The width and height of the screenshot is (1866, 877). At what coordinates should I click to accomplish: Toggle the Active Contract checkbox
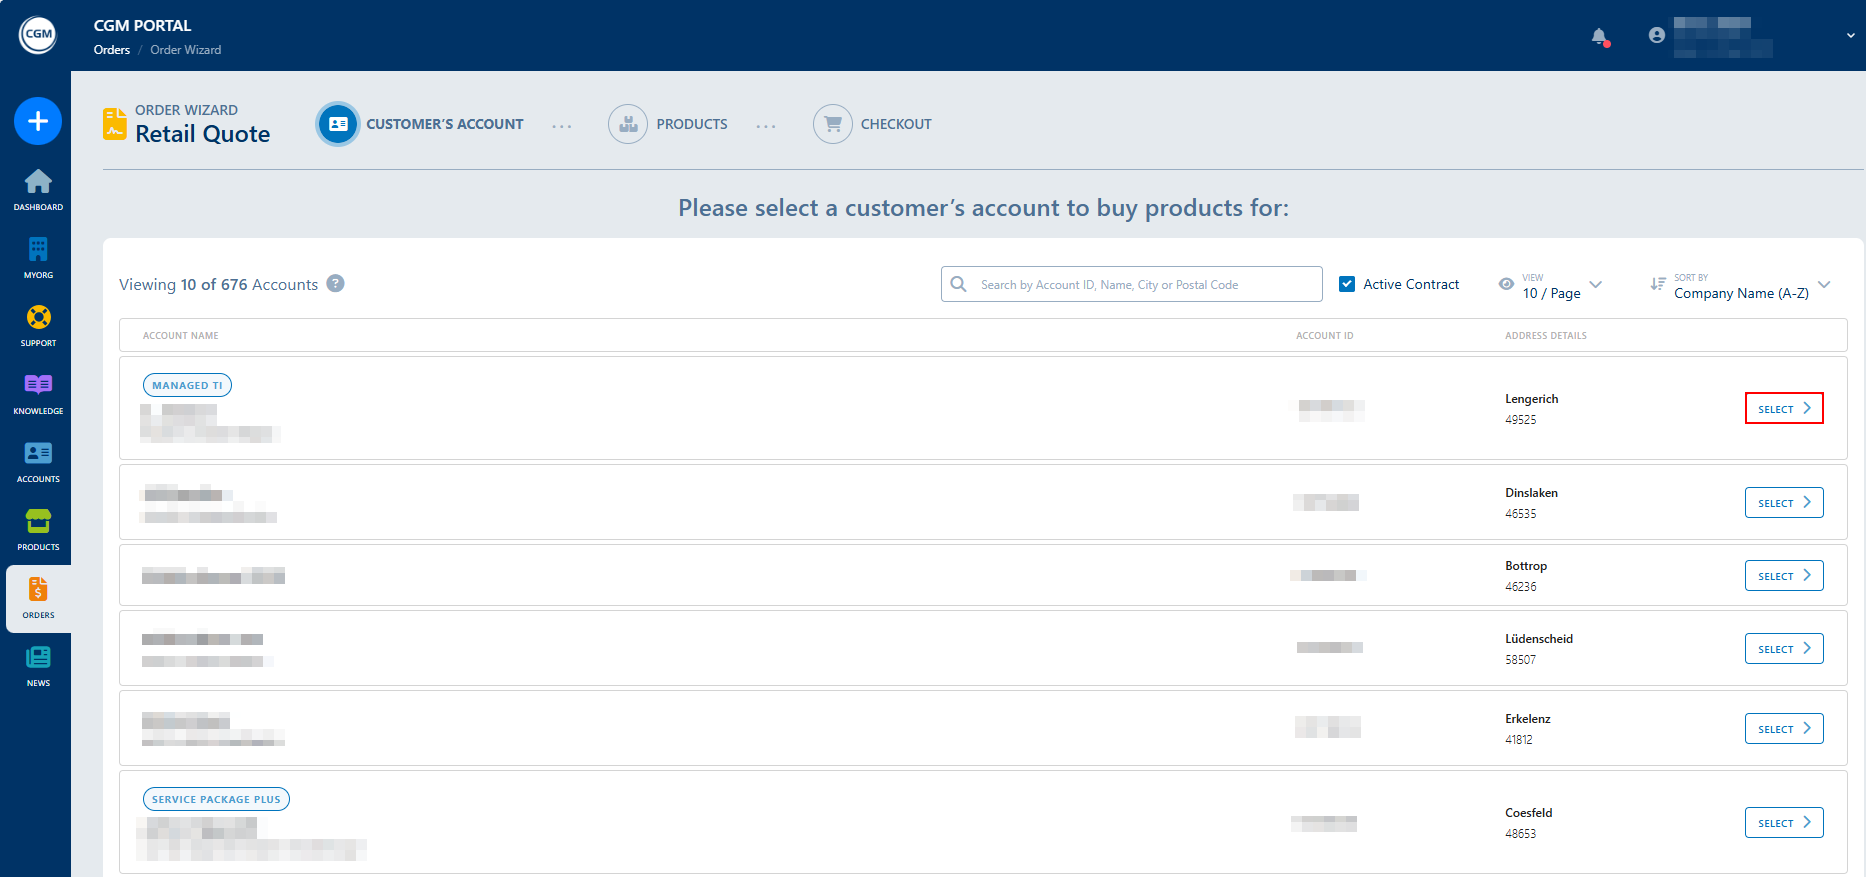(1347, 284)
